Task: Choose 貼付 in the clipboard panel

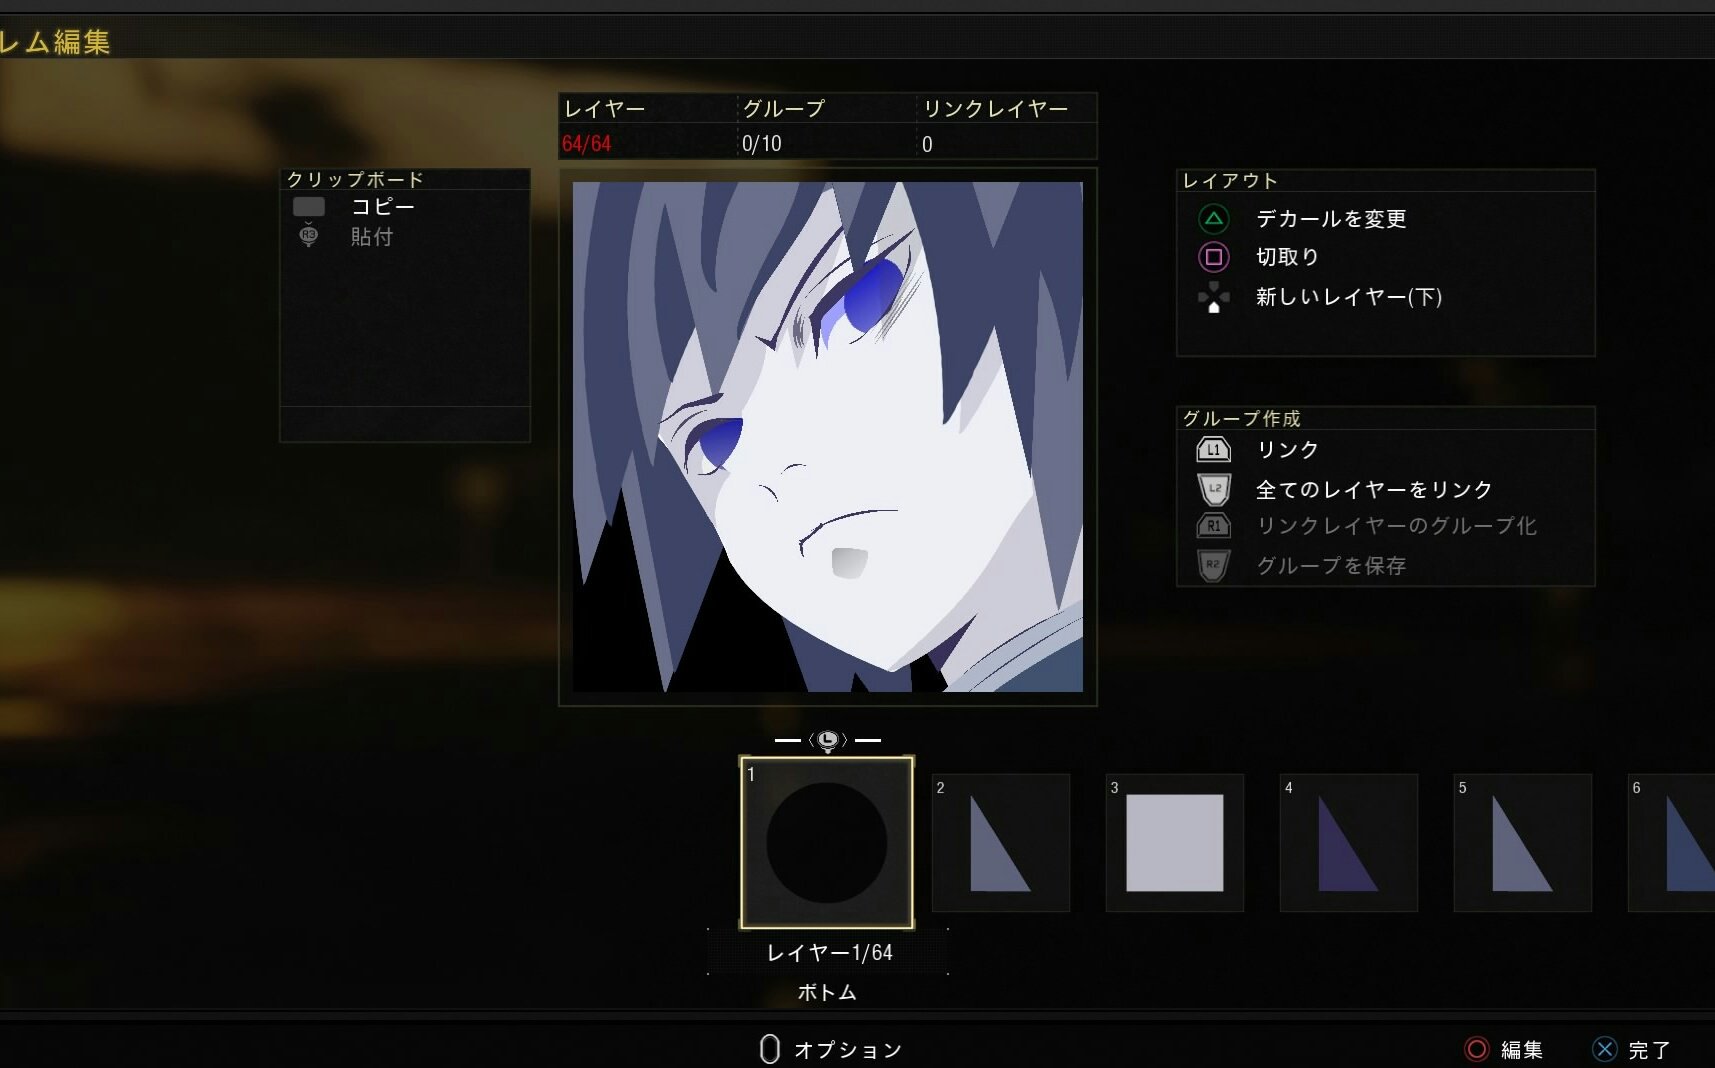Action: click(x=371, y=237)
